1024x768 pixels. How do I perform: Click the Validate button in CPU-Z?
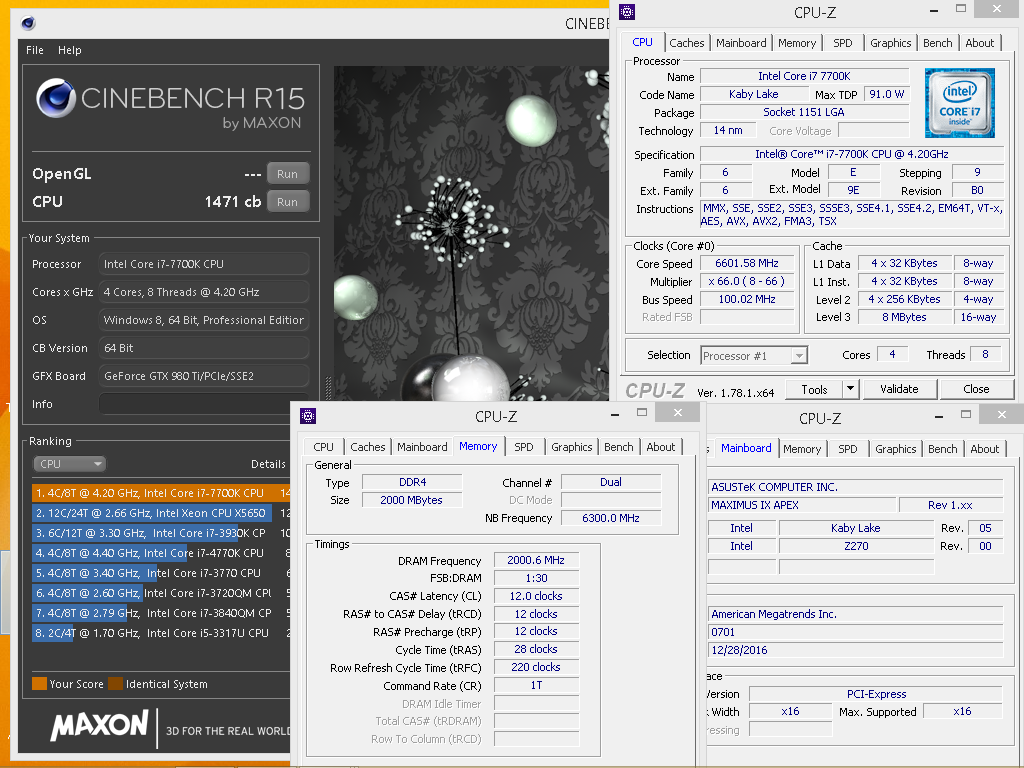899,389
